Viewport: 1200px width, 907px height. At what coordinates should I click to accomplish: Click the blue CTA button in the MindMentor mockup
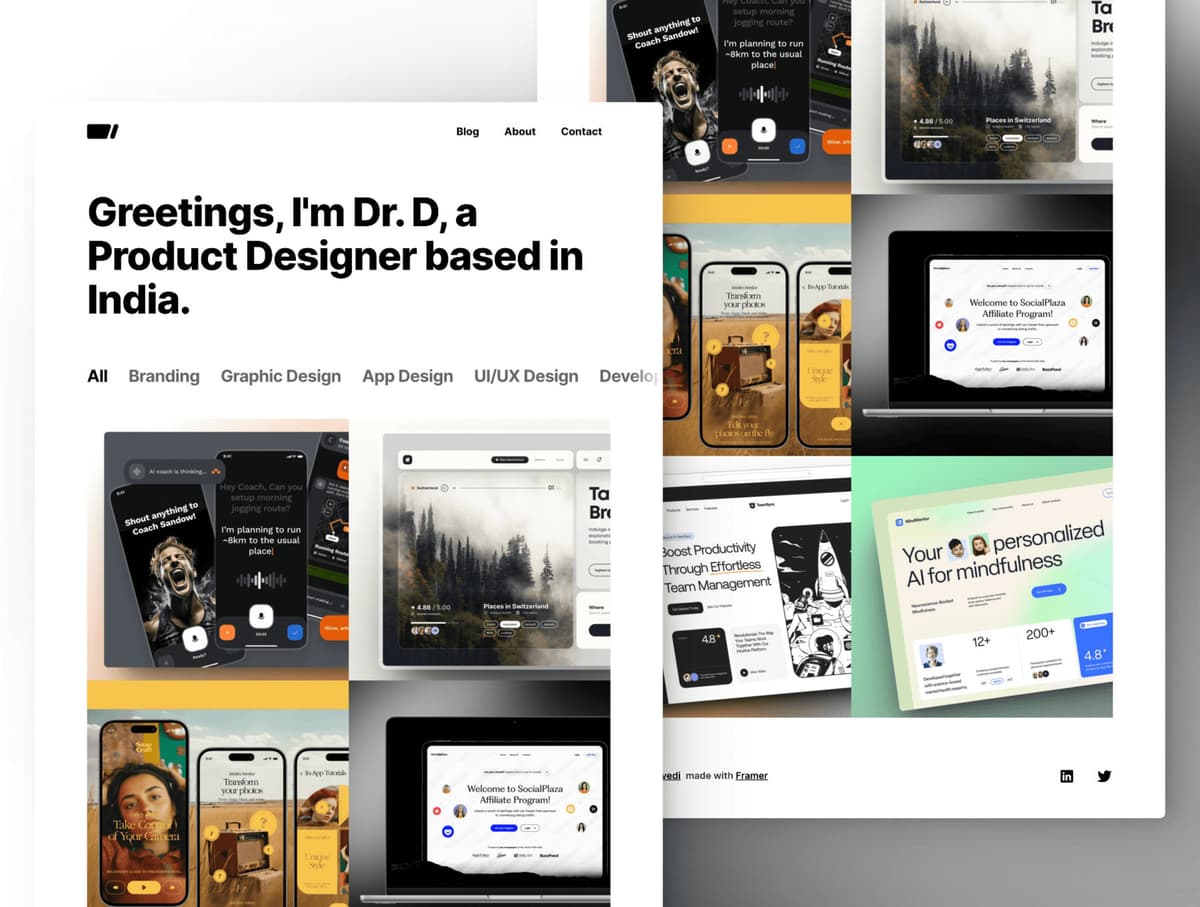pos(1048,590)
